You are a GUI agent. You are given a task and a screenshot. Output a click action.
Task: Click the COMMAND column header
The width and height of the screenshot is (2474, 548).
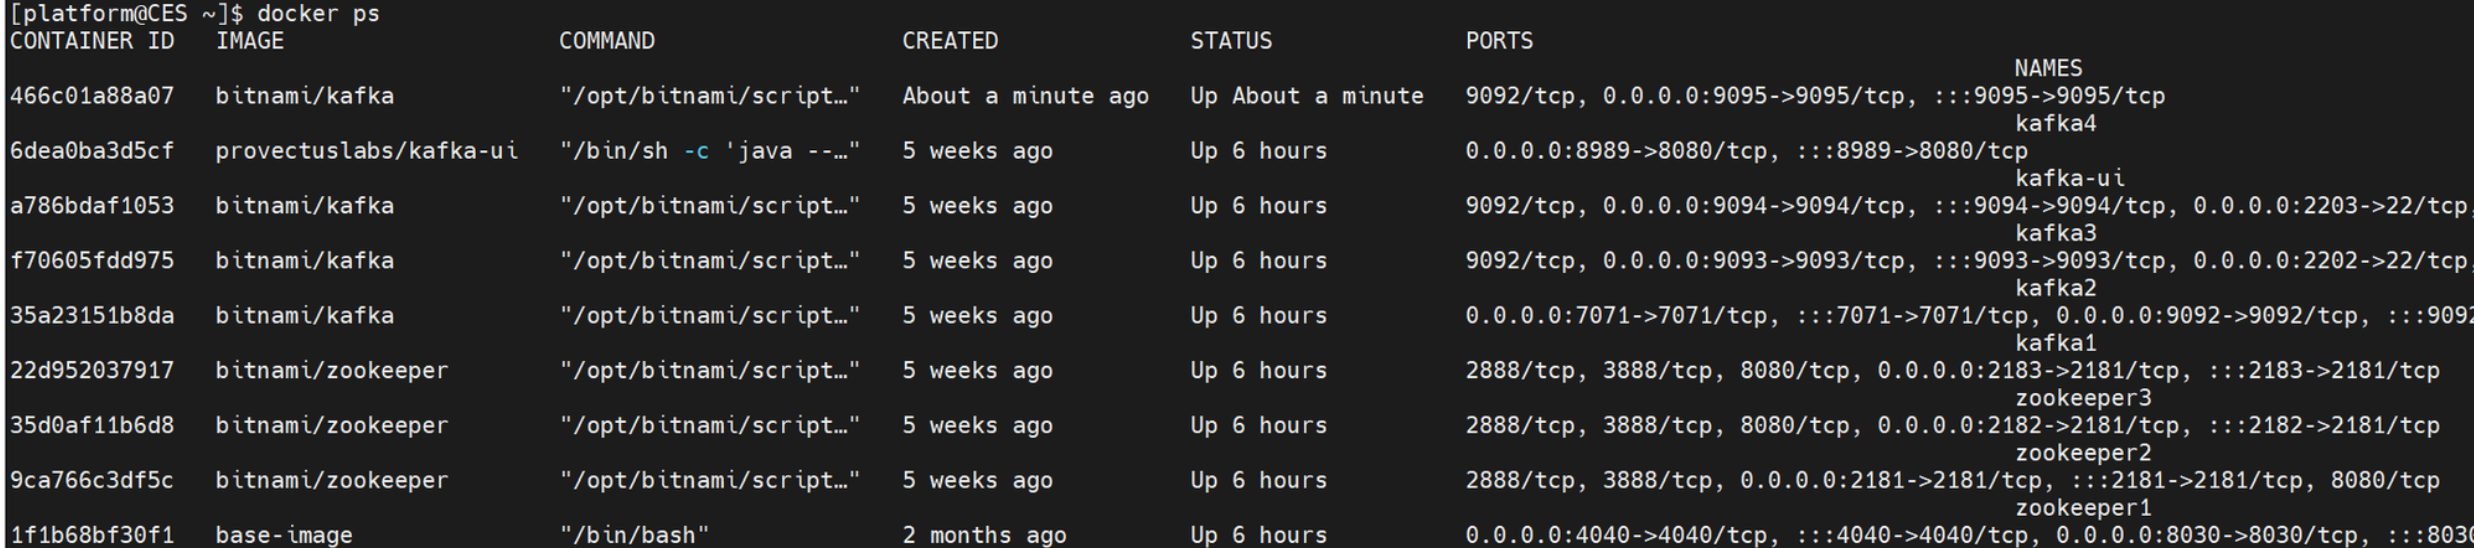607,41
